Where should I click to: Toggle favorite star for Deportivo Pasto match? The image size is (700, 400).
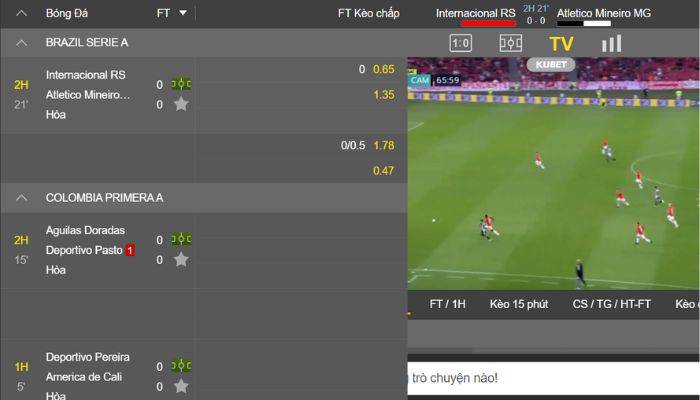pos(181,259)
